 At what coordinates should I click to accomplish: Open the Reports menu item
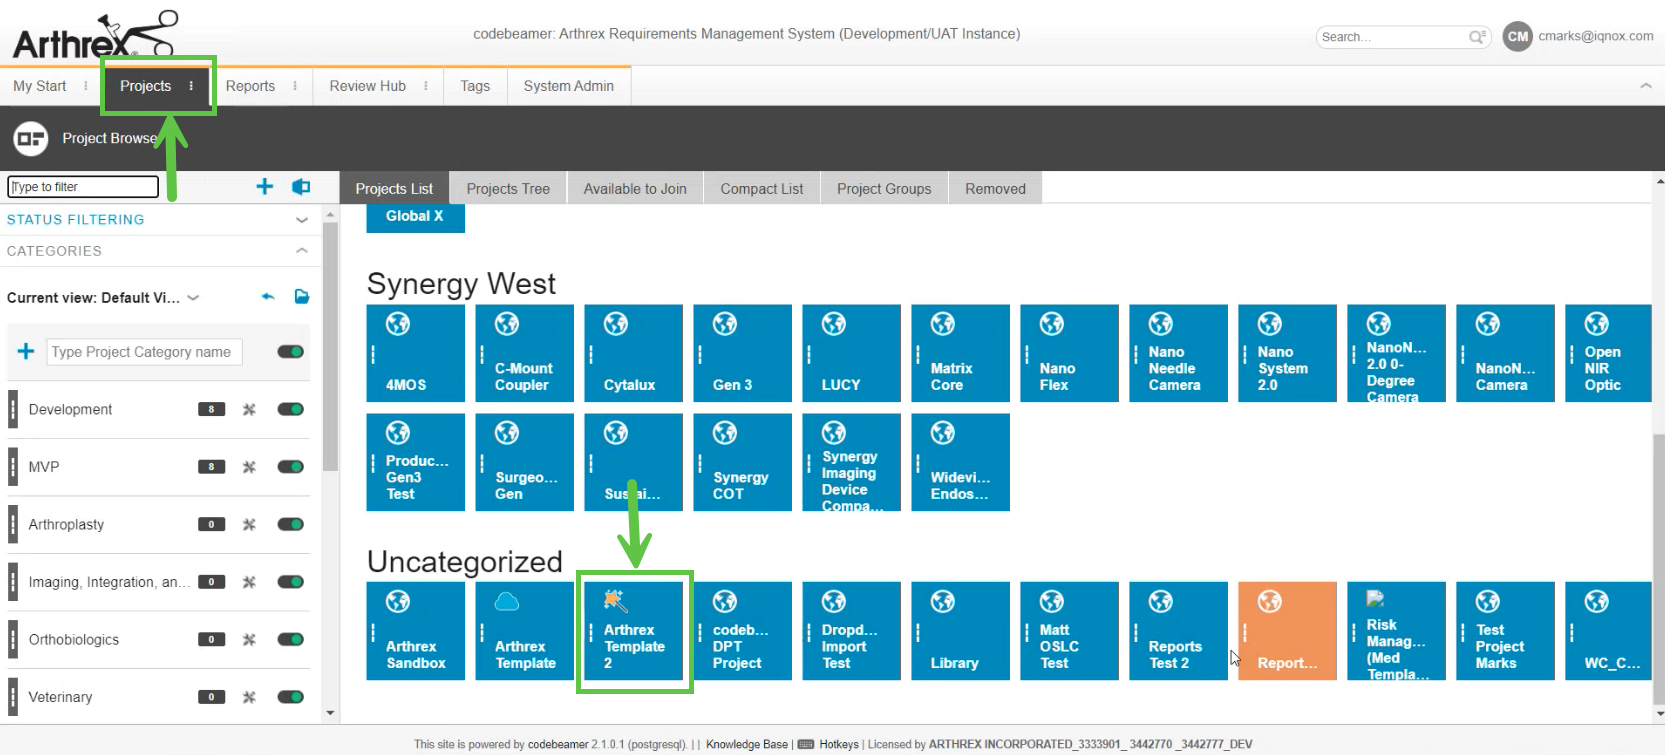coord(250,86)
